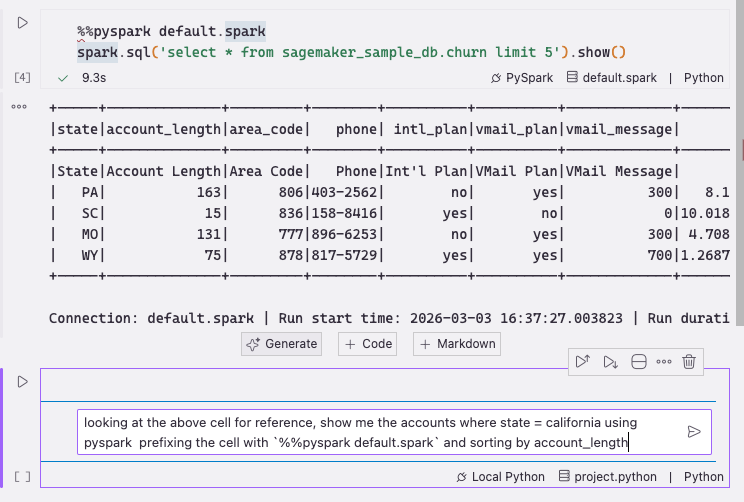Click the empty [ ] execution count
Screen dimensions: 744x502
[22, 477]
